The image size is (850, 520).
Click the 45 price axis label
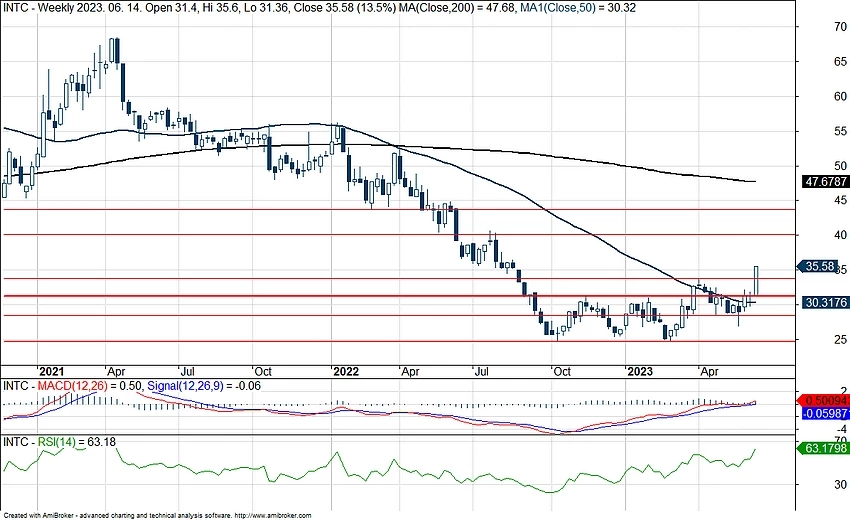[x=841, y=200]
